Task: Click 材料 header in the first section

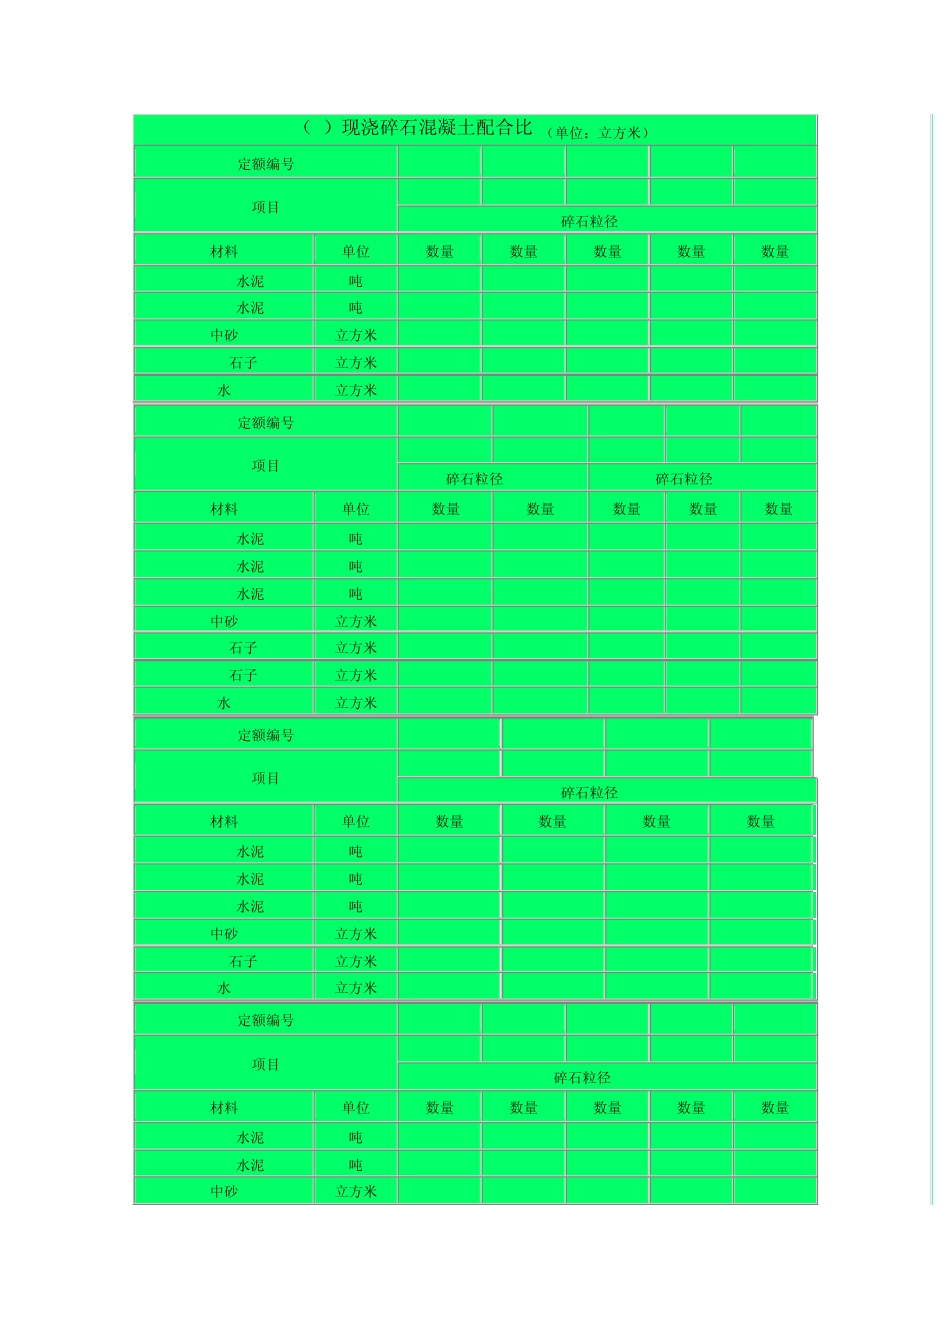Action: [x=224, y=251]
